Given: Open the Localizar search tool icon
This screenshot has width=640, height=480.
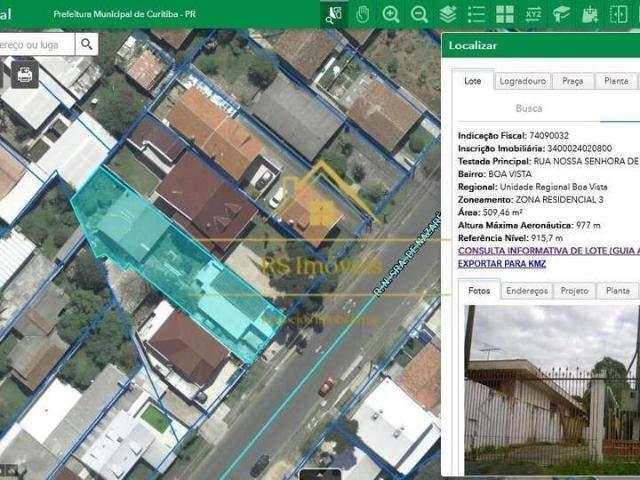Looking at the screenshot, I should [x=334, y=14].
